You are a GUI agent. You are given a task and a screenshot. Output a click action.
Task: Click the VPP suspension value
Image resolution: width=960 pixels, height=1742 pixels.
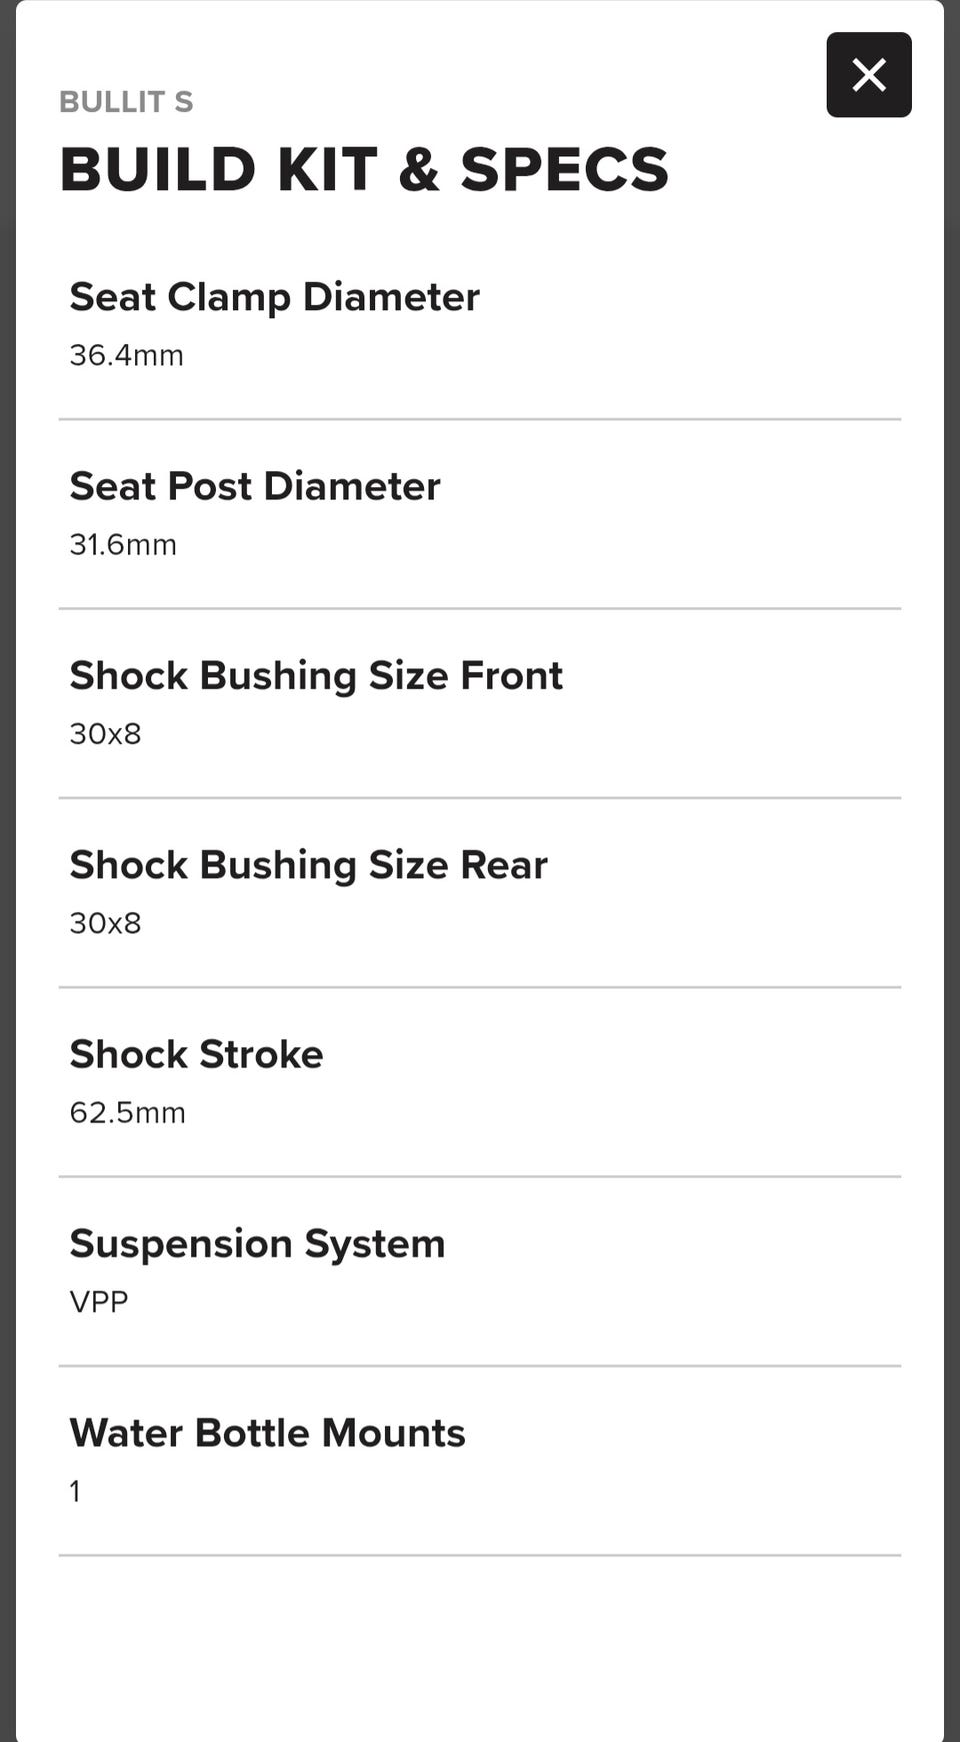98,1301
